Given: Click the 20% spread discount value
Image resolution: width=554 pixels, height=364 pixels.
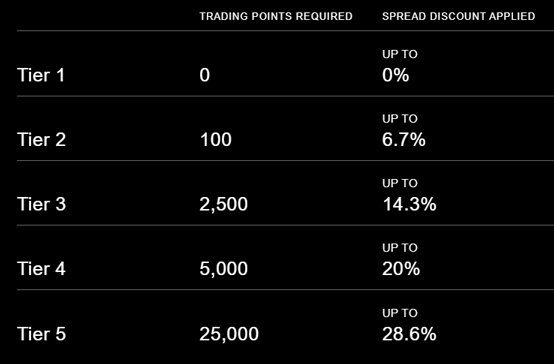Looking at the screenshot, I should point(401,269).
